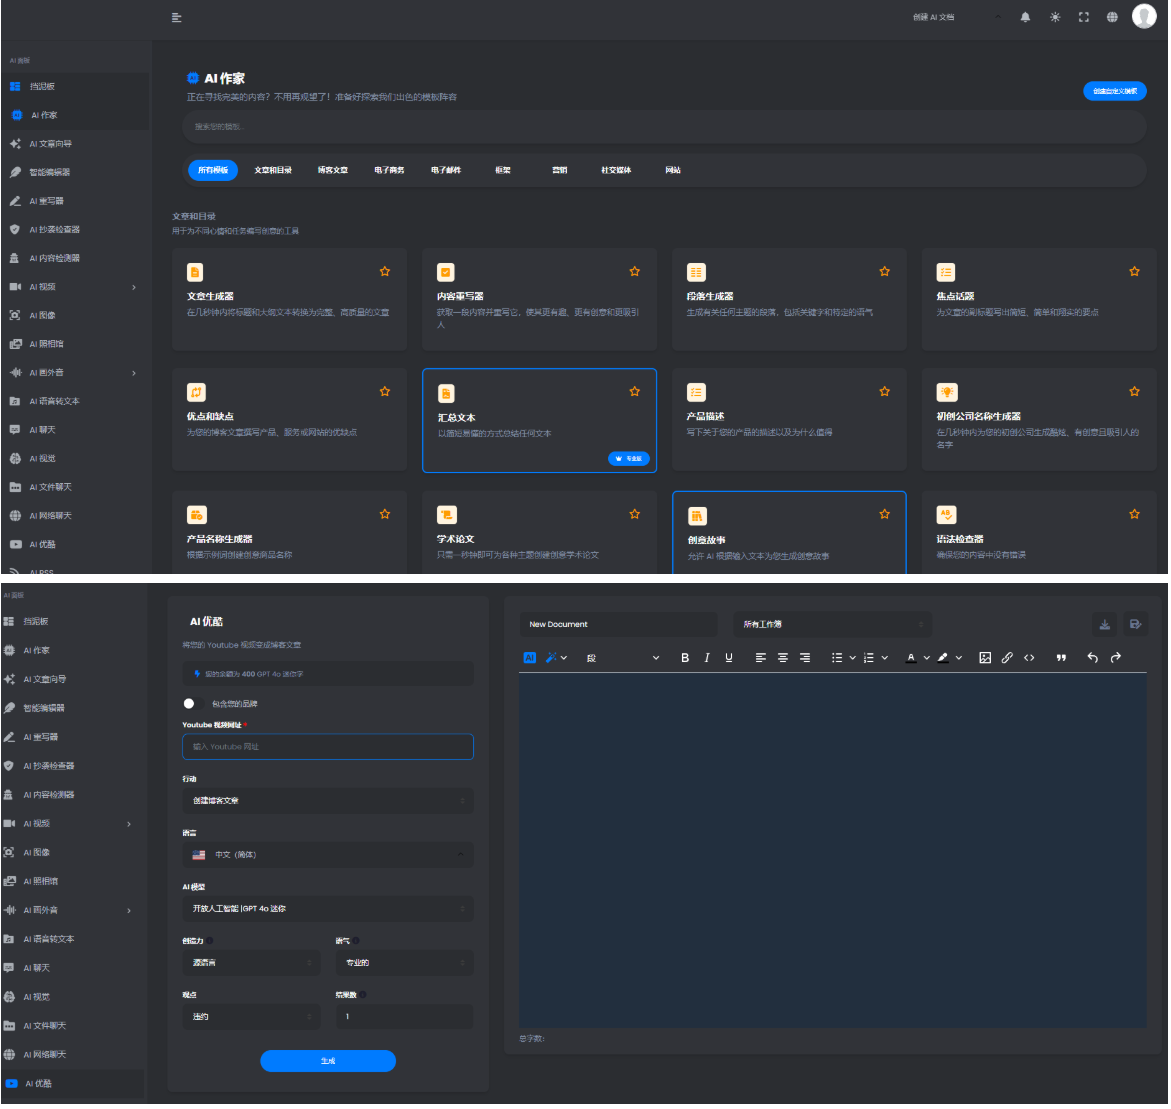Collapse the sidebar with the hamburger icon
Screen dimensions: 1171x1109
tap(176, 17)
